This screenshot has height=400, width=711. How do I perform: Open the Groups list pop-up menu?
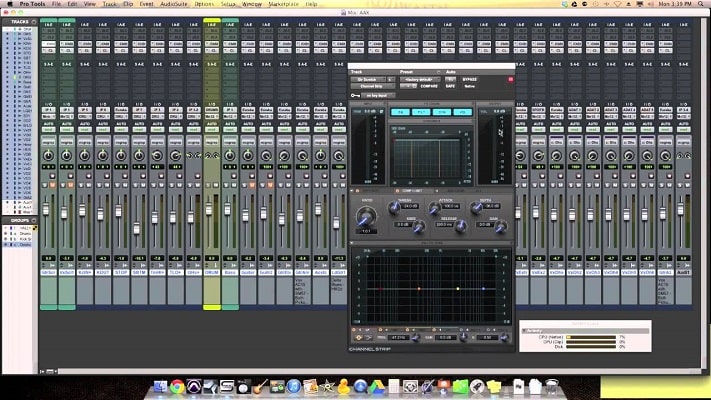(x=34, y=220)
